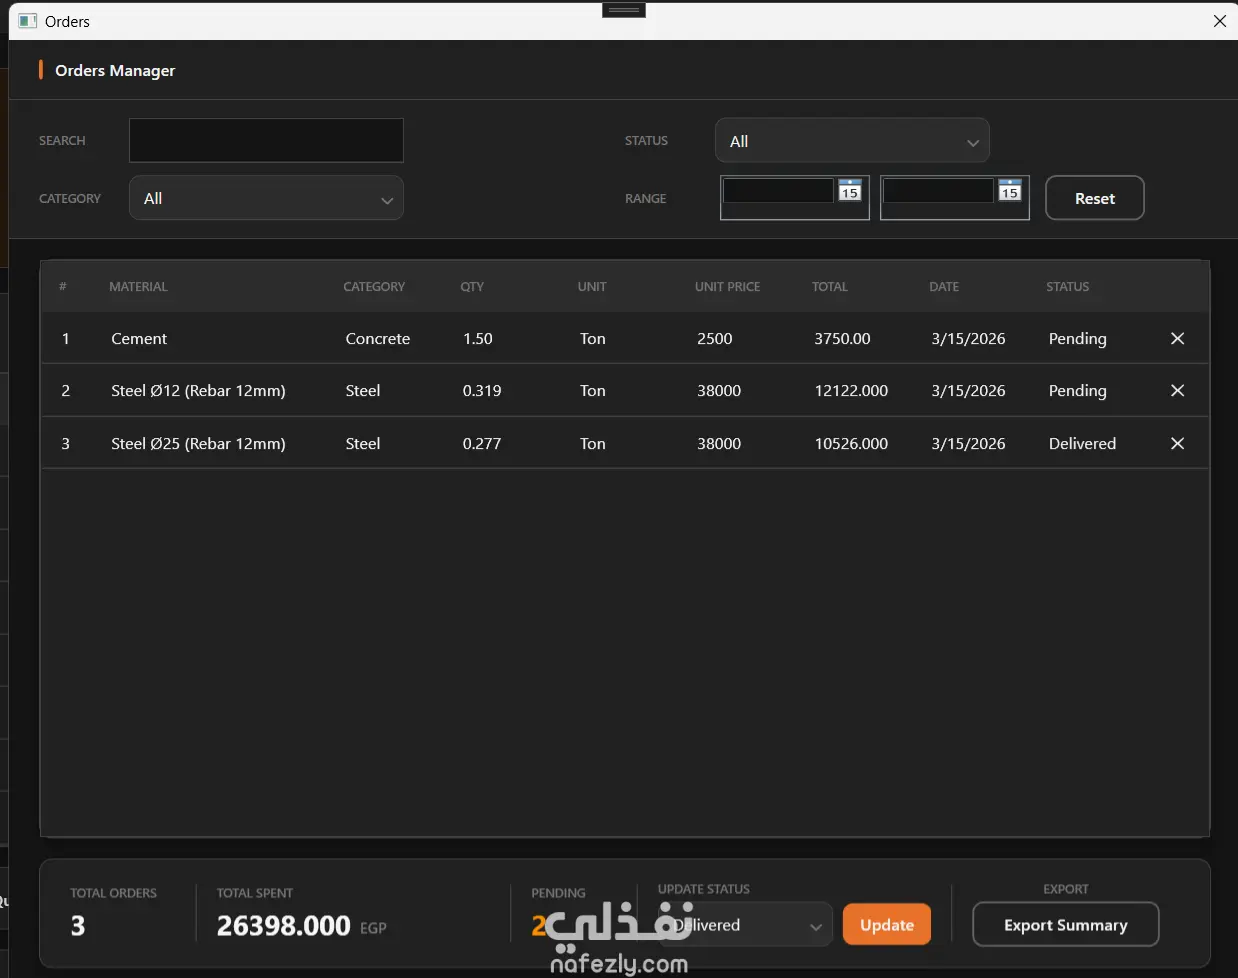
Task: Click the Orders window title icon
Action: (x=28, y=21)
